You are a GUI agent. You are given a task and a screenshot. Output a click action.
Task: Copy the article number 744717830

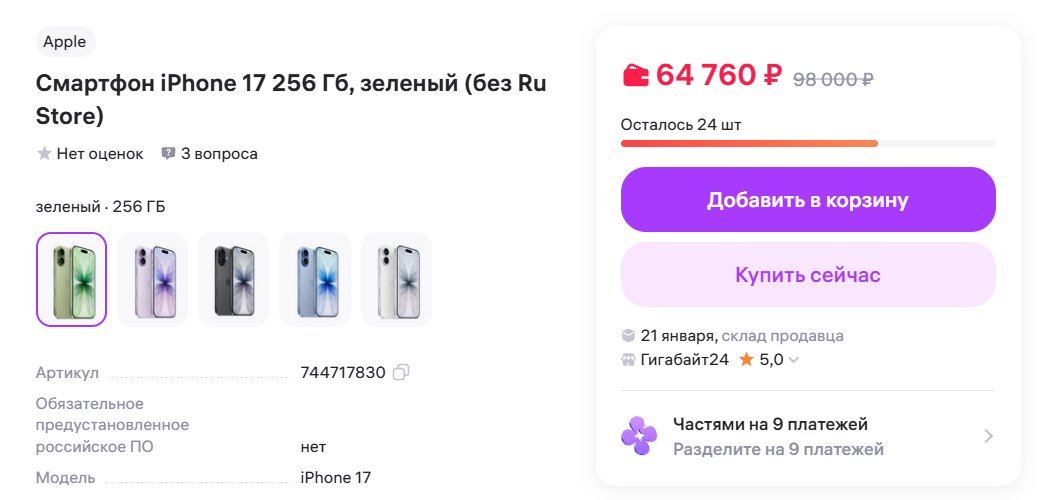pyautogui.click(x=401, y=372)
